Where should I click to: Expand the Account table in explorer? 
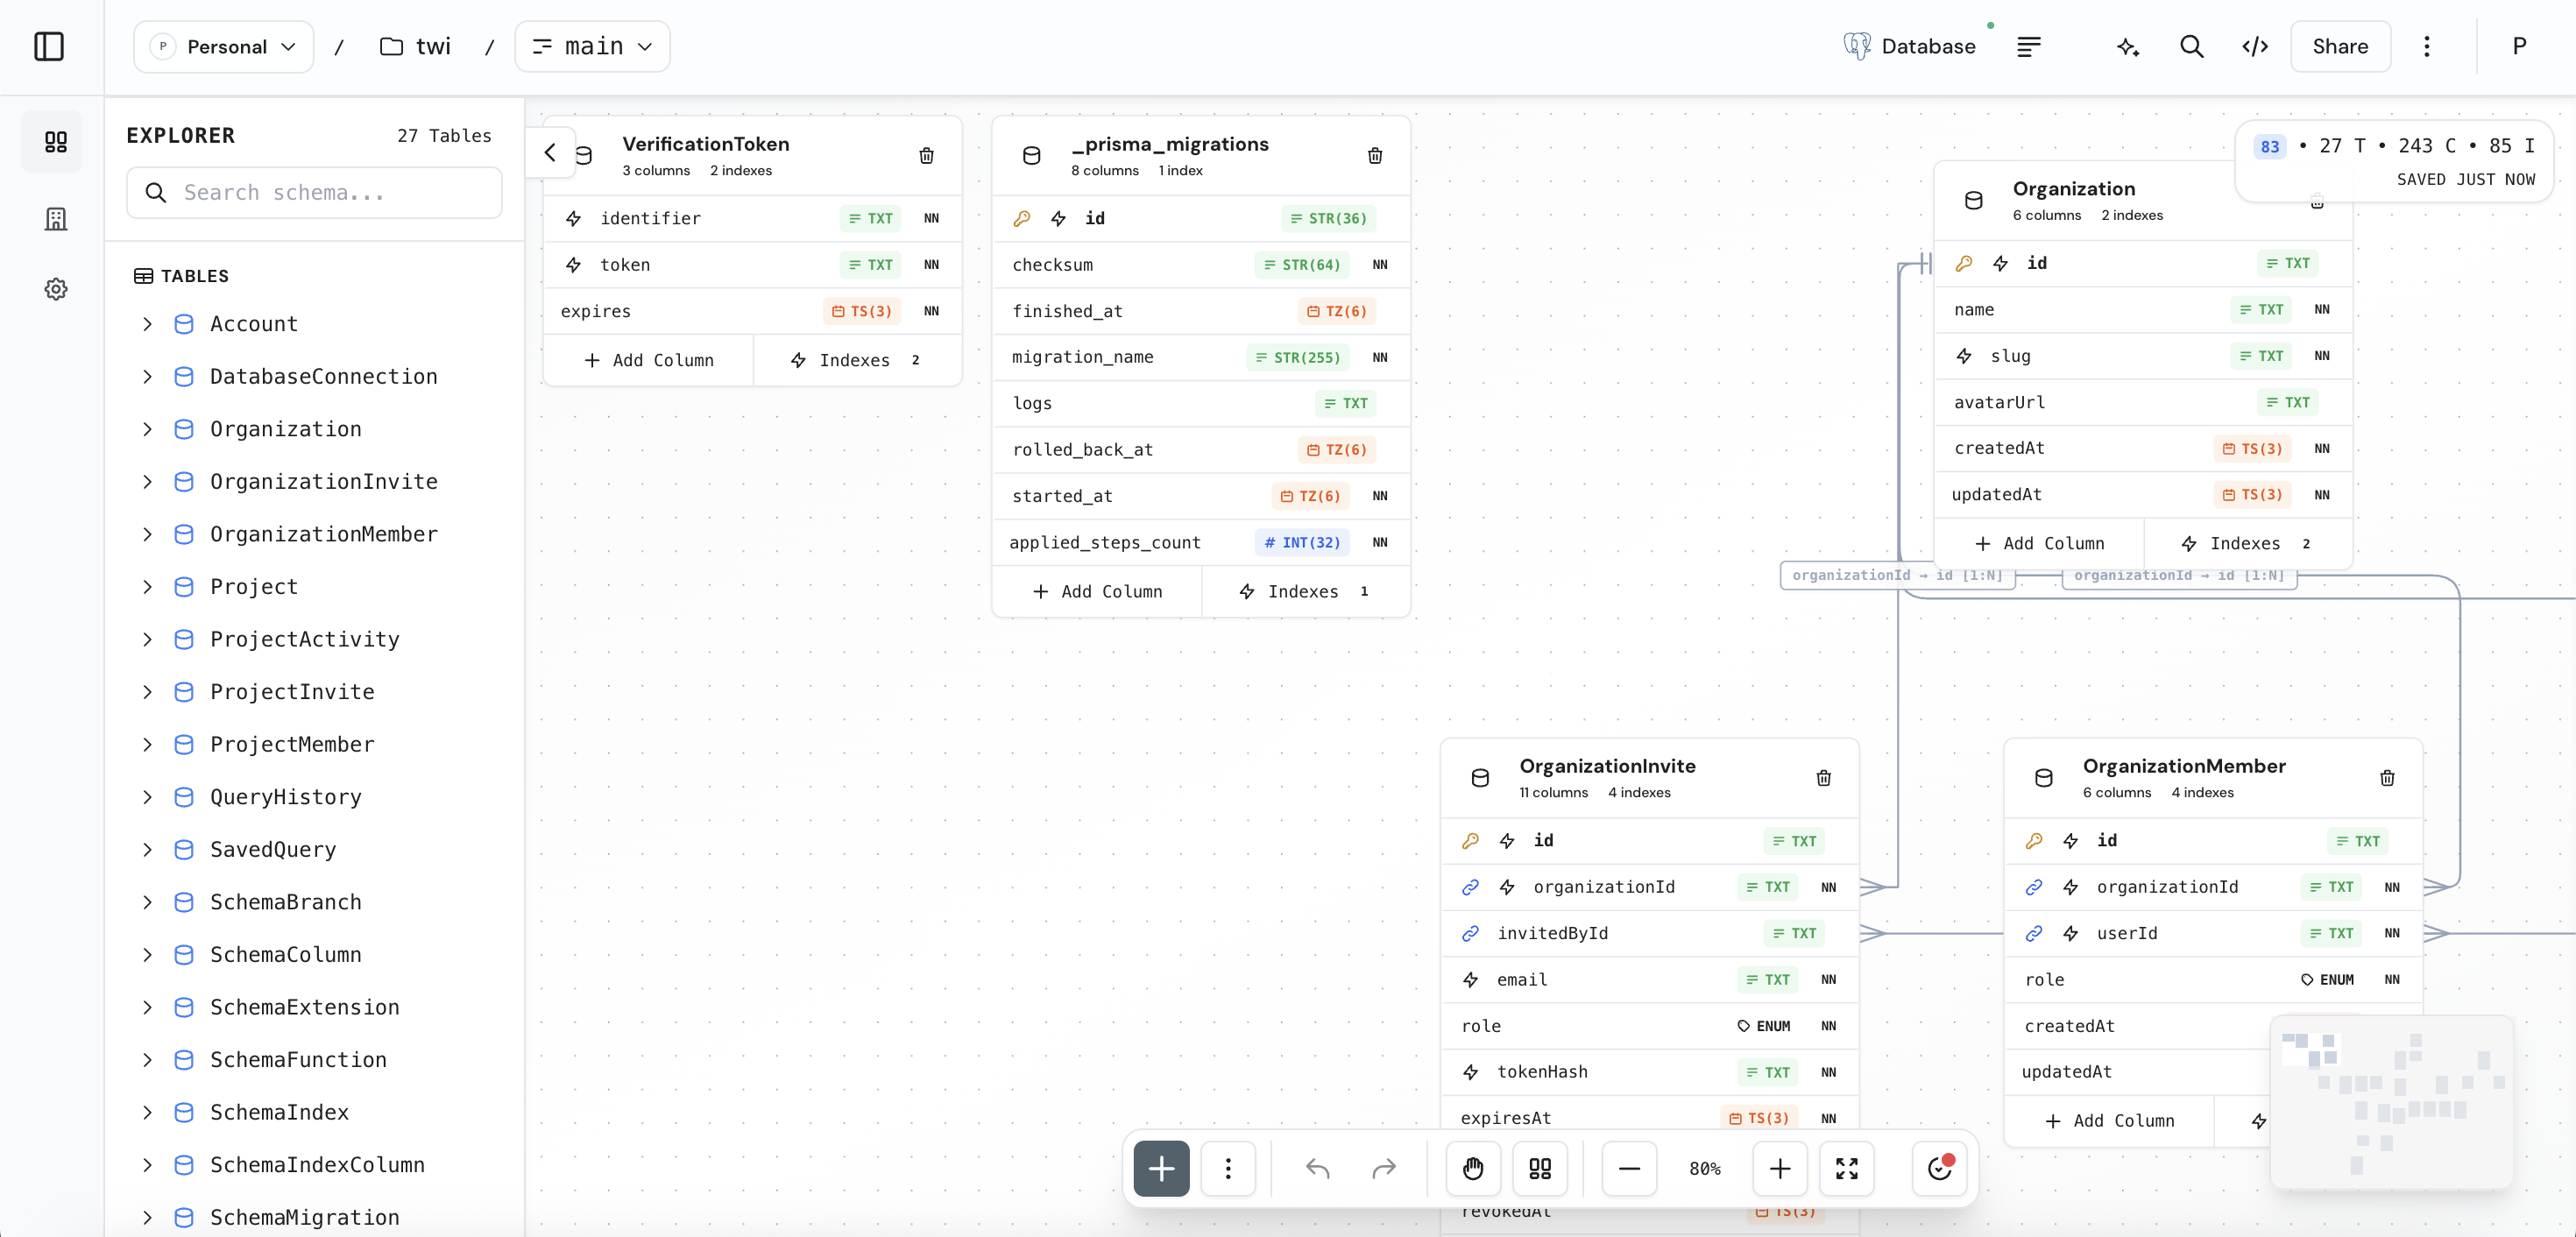point(148,324)
